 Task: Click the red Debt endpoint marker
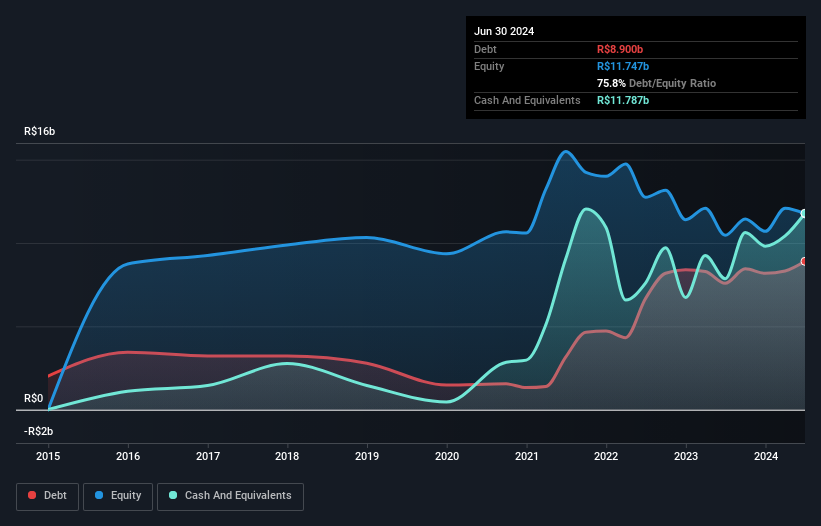coord(804,261)
